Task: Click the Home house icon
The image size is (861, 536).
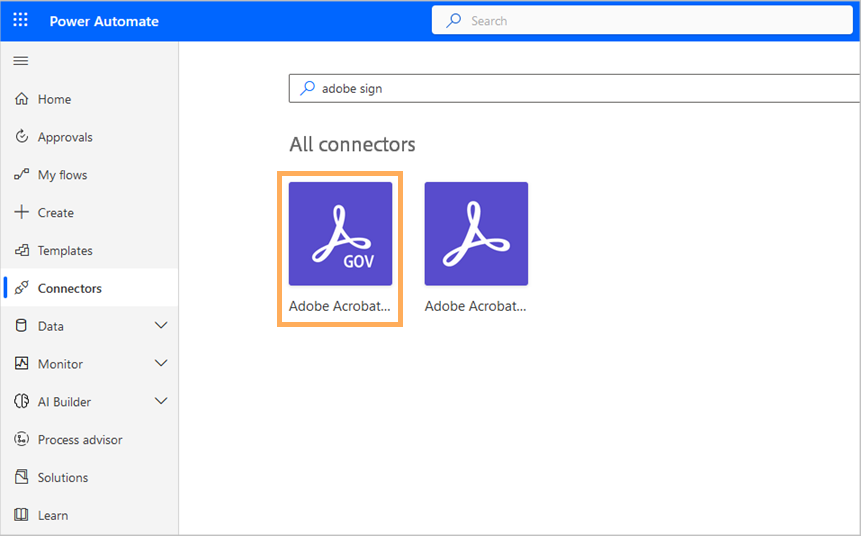Action: coord(21,99)
